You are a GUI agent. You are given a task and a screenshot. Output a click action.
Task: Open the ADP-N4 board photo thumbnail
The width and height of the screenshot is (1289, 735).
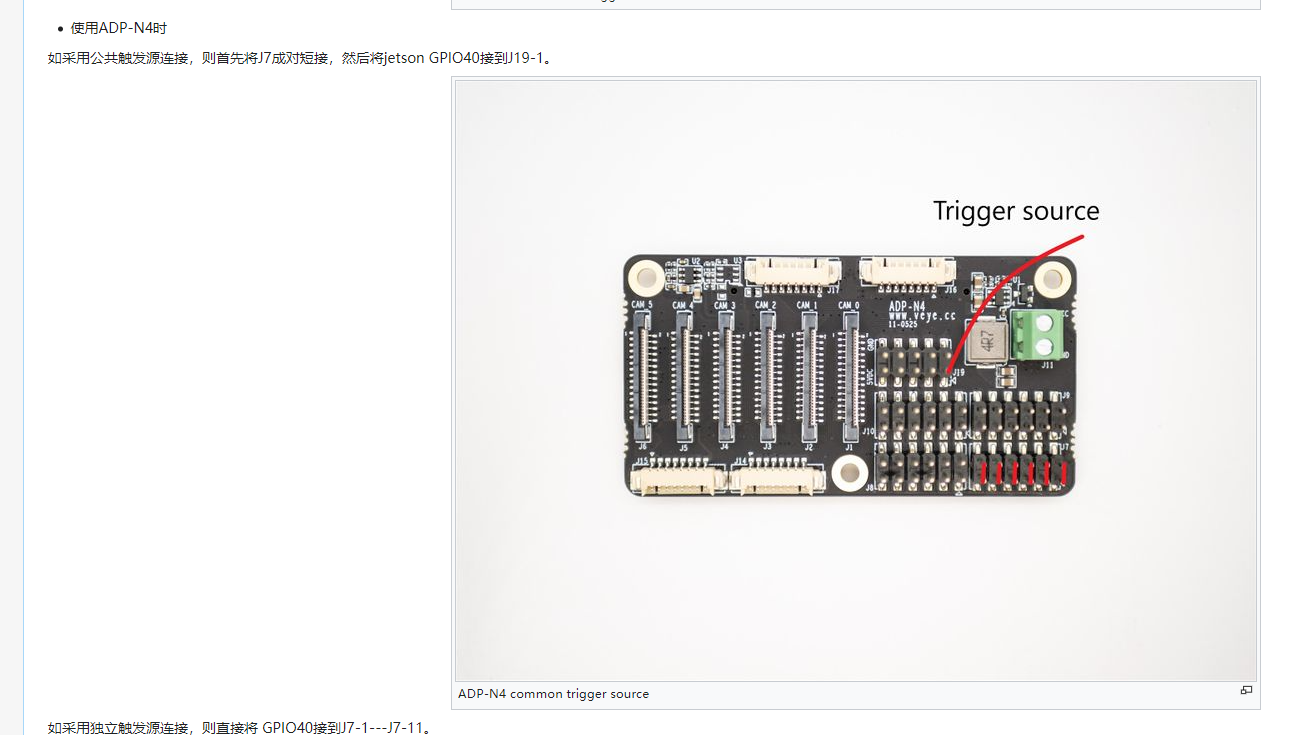coord(855,380)
